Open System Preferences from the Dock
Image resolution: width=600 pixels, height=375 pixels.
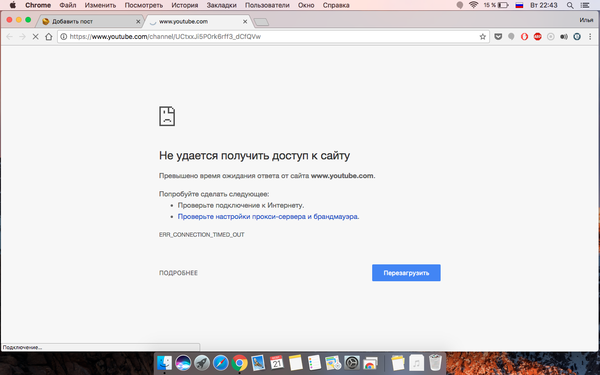(352, 363)
